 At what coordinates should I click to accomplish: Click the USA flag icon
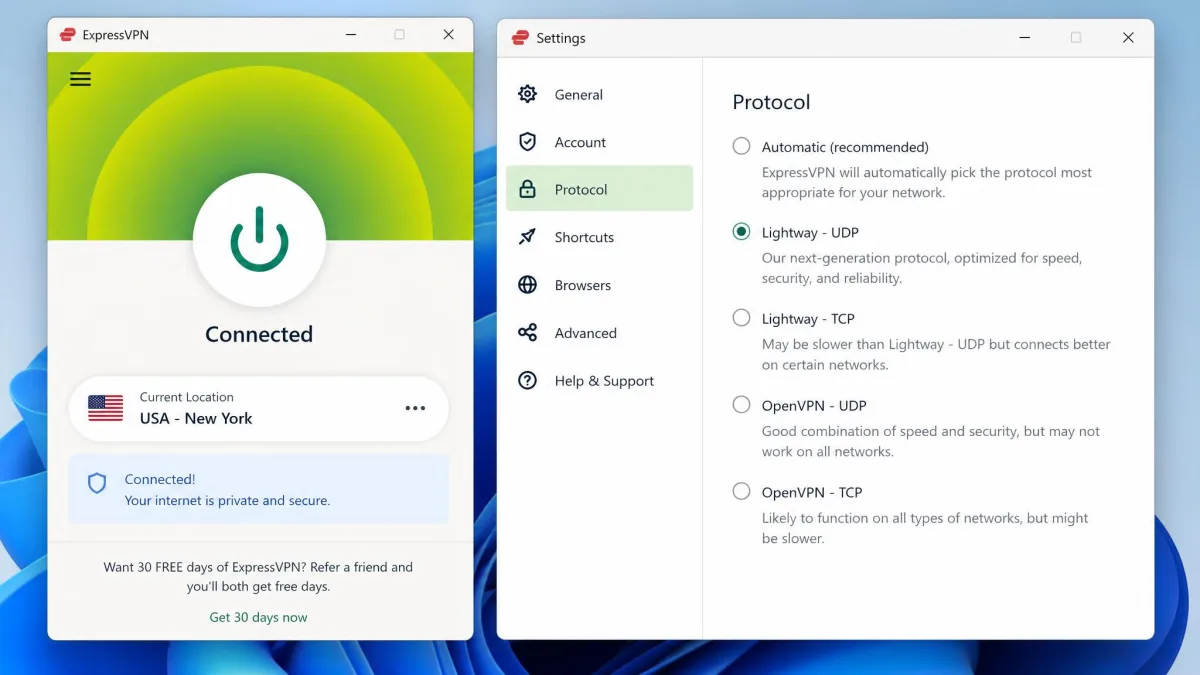pos(105,408)
